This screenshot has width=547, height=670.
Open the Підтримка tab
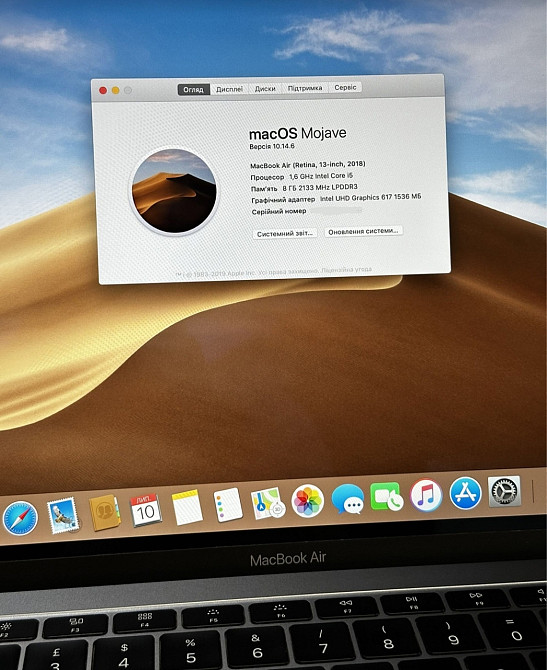click(x=305, y=88)
